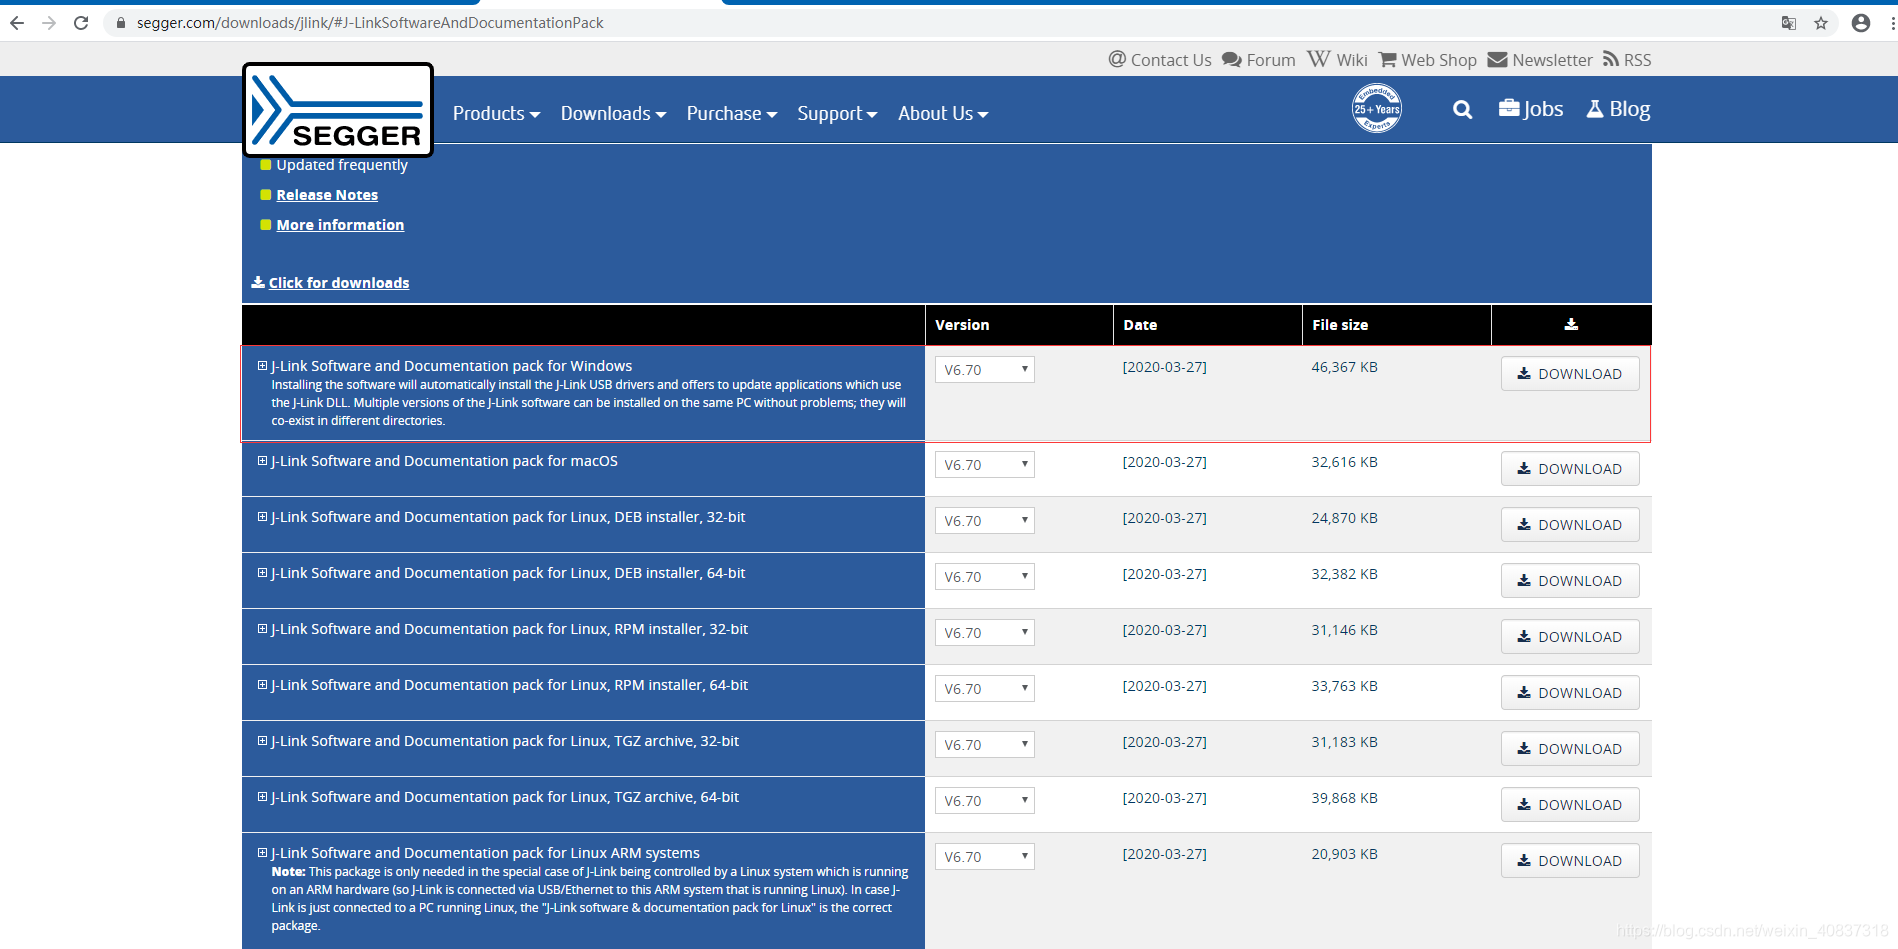Open version dropdown for RPM 32-bit
Viewport: 1898px width, 949px height.
(x=985, y=633)
